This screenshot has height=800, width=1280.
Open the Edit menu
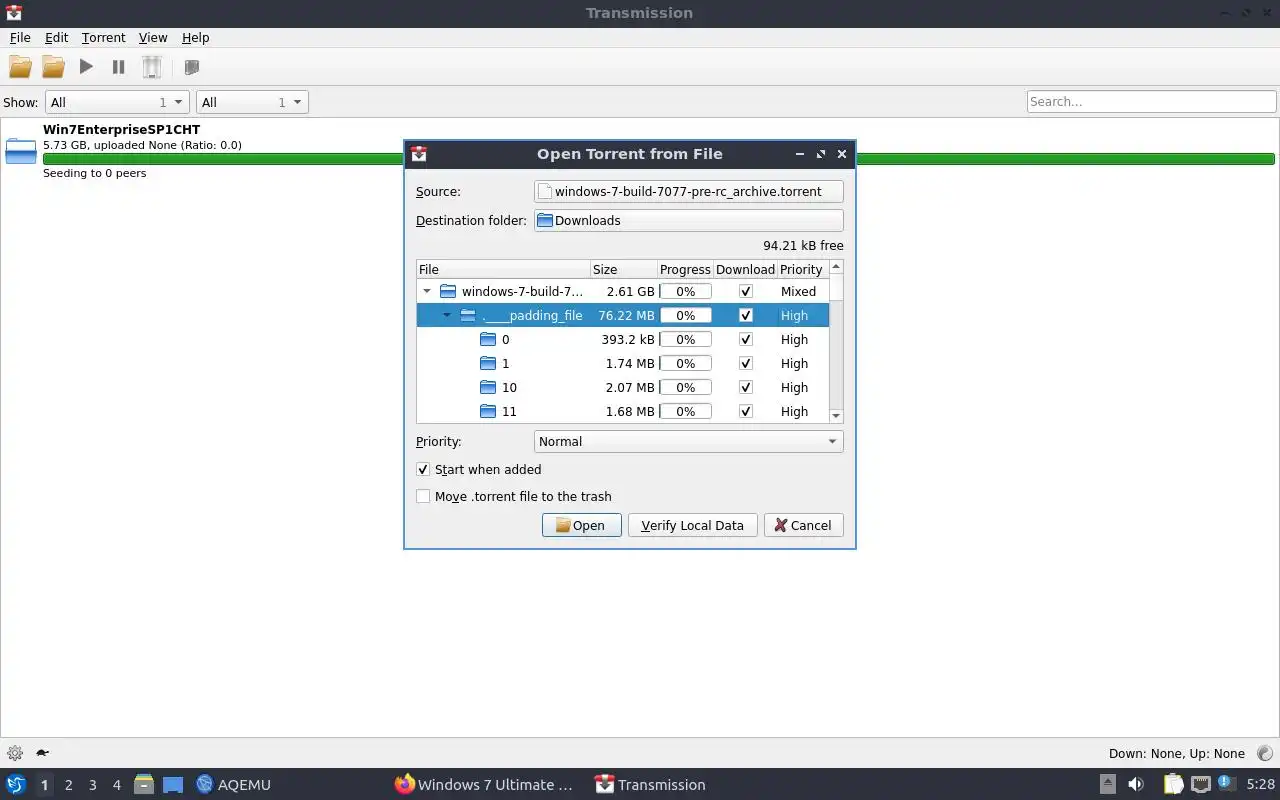coord(56,37)
